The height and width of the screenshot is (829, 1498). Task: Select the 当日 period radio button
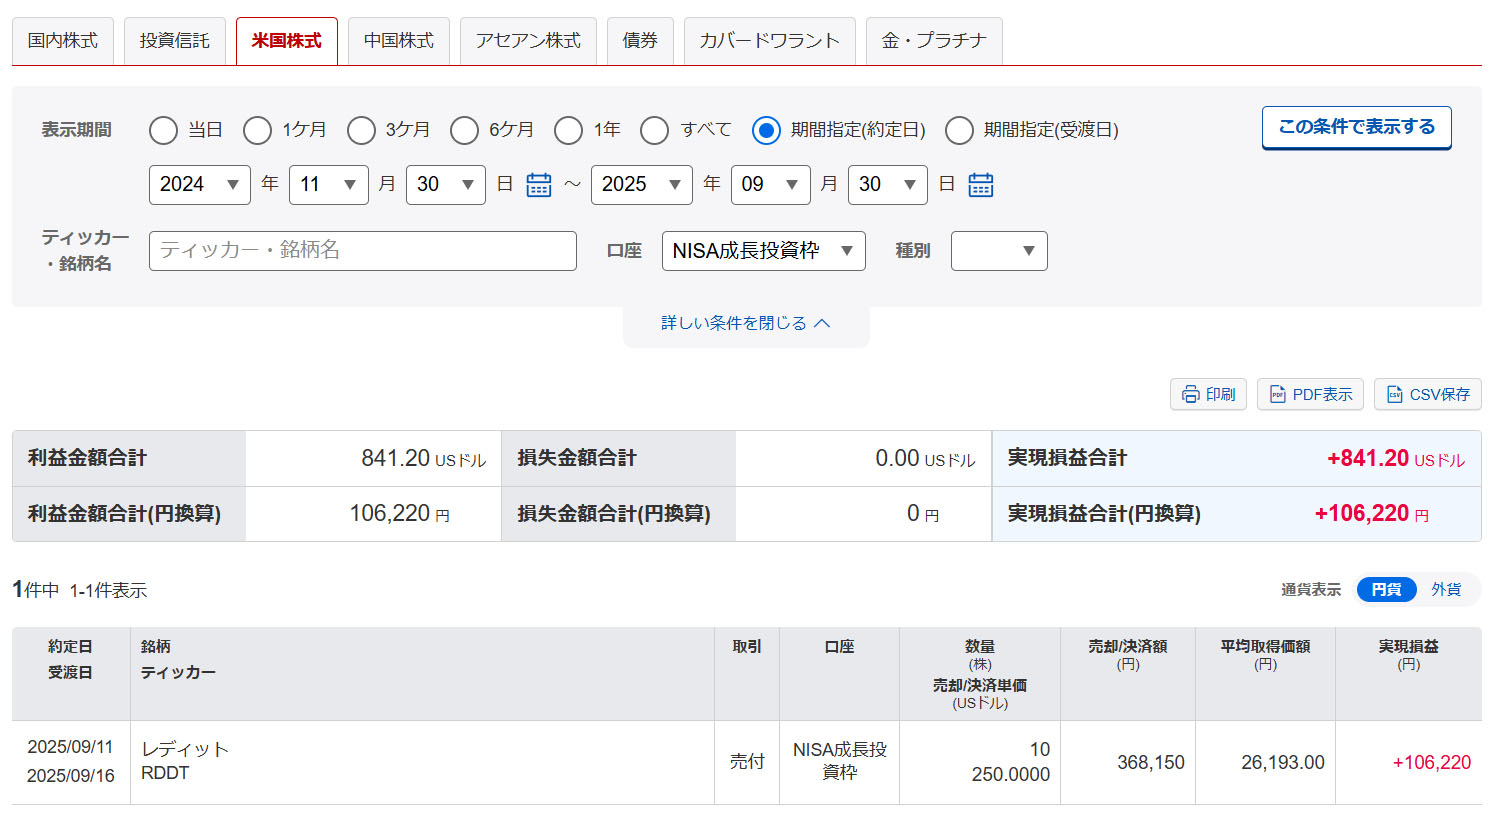(163, 130)
